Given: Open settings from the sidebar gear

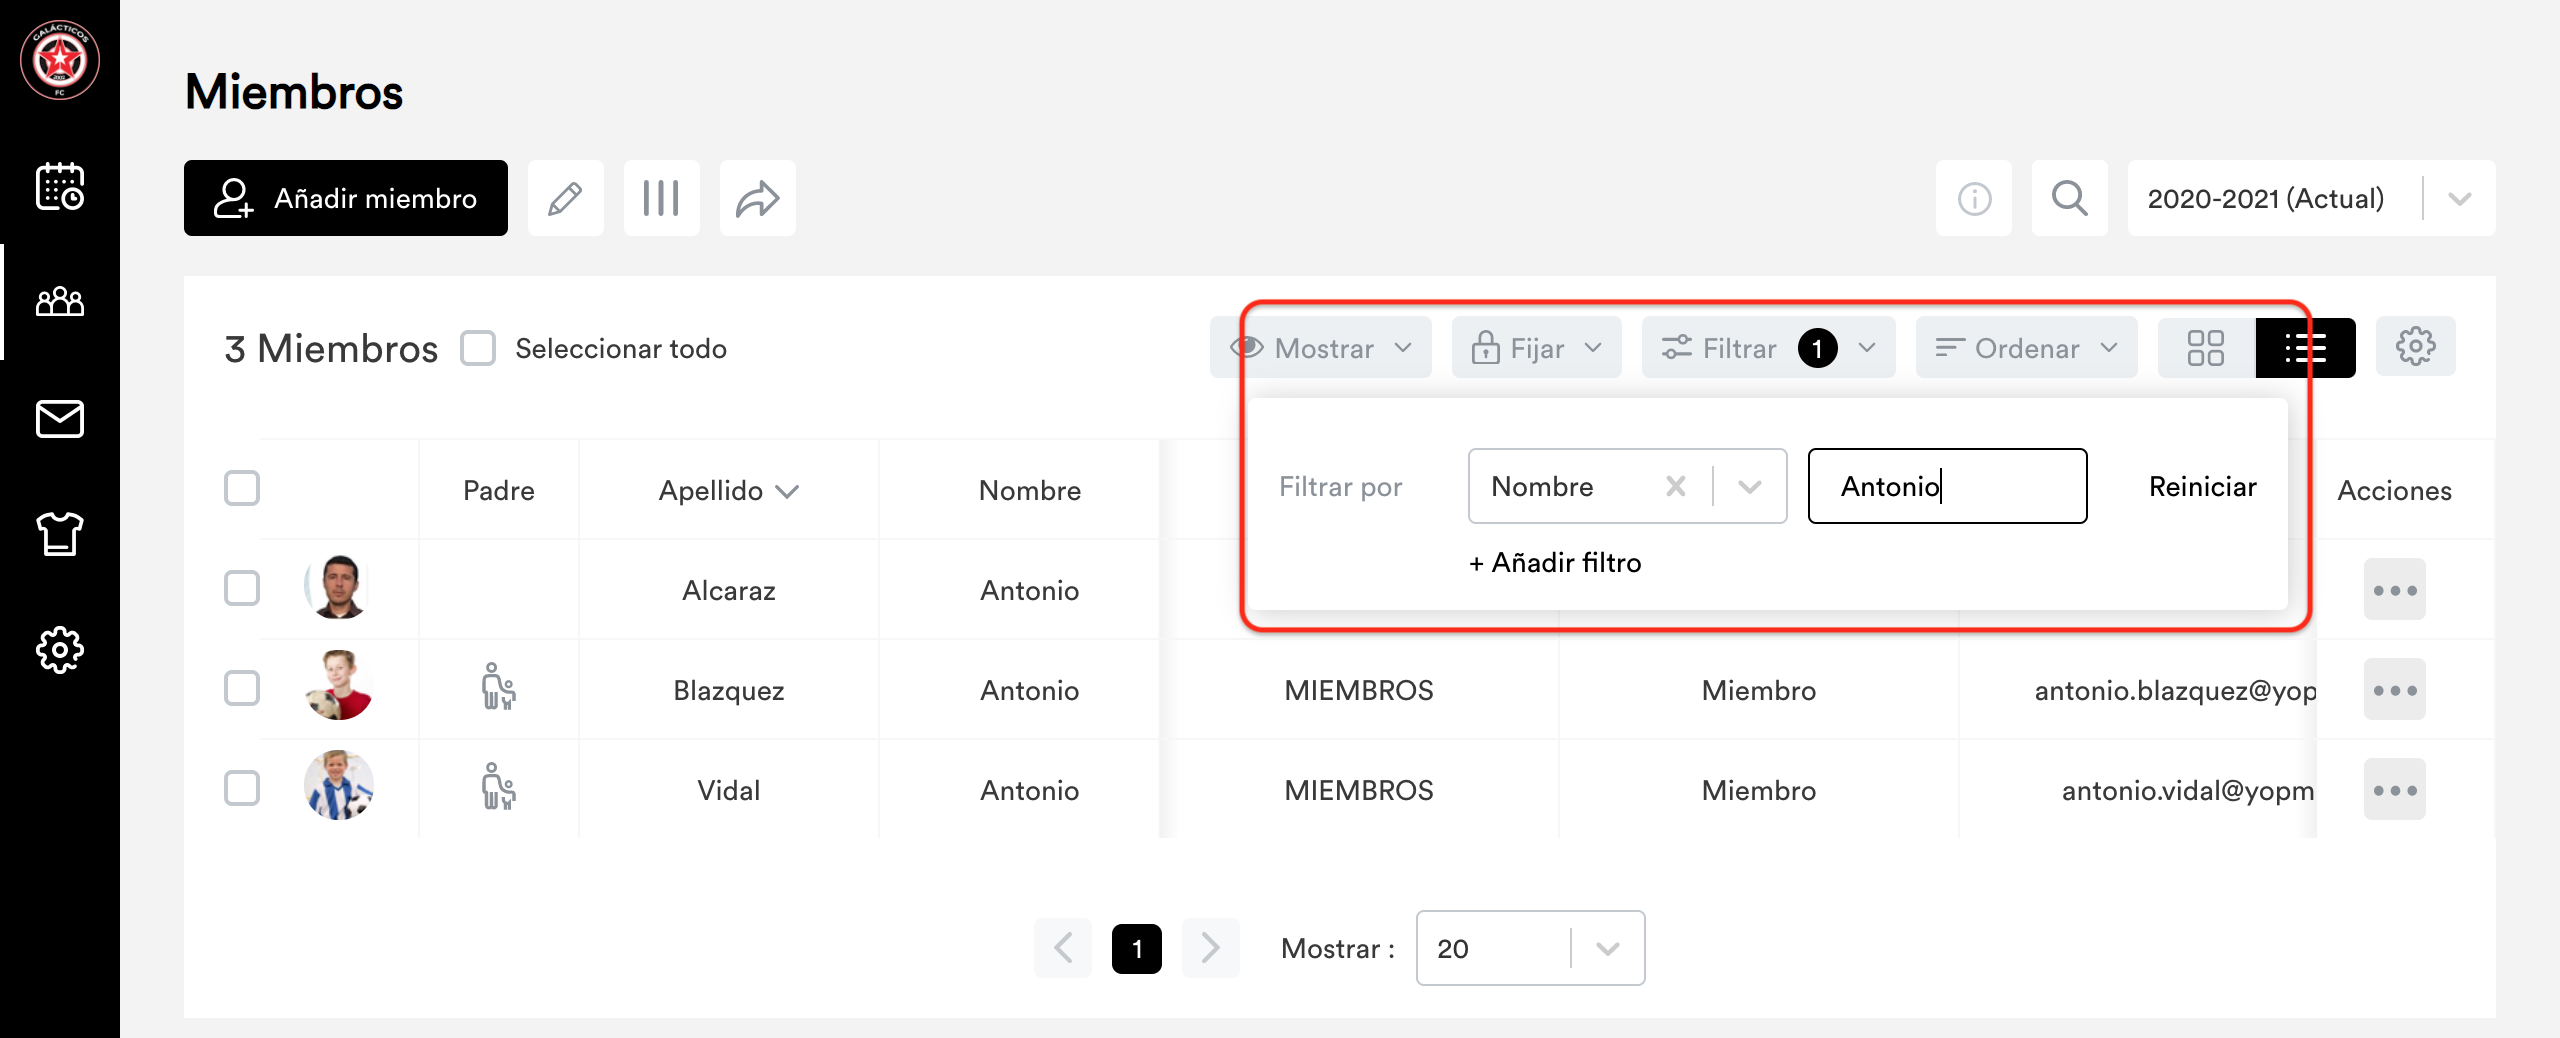Looking at the screenshot, I should pos(60,650).
